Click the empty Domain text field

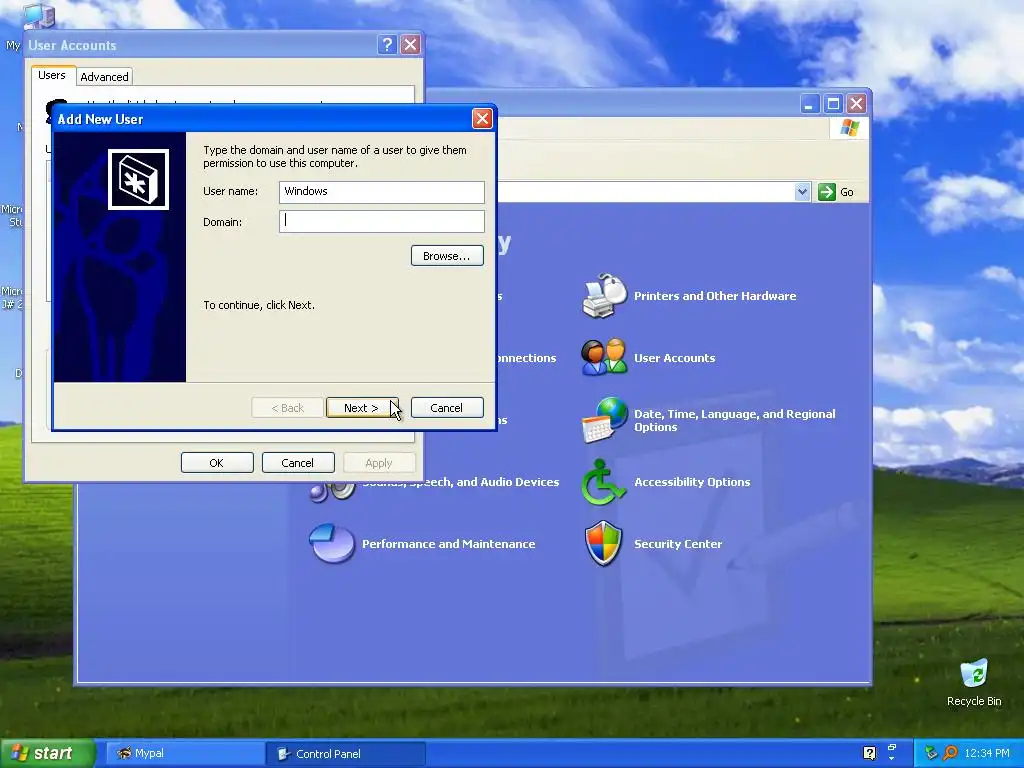click(381, 221)
